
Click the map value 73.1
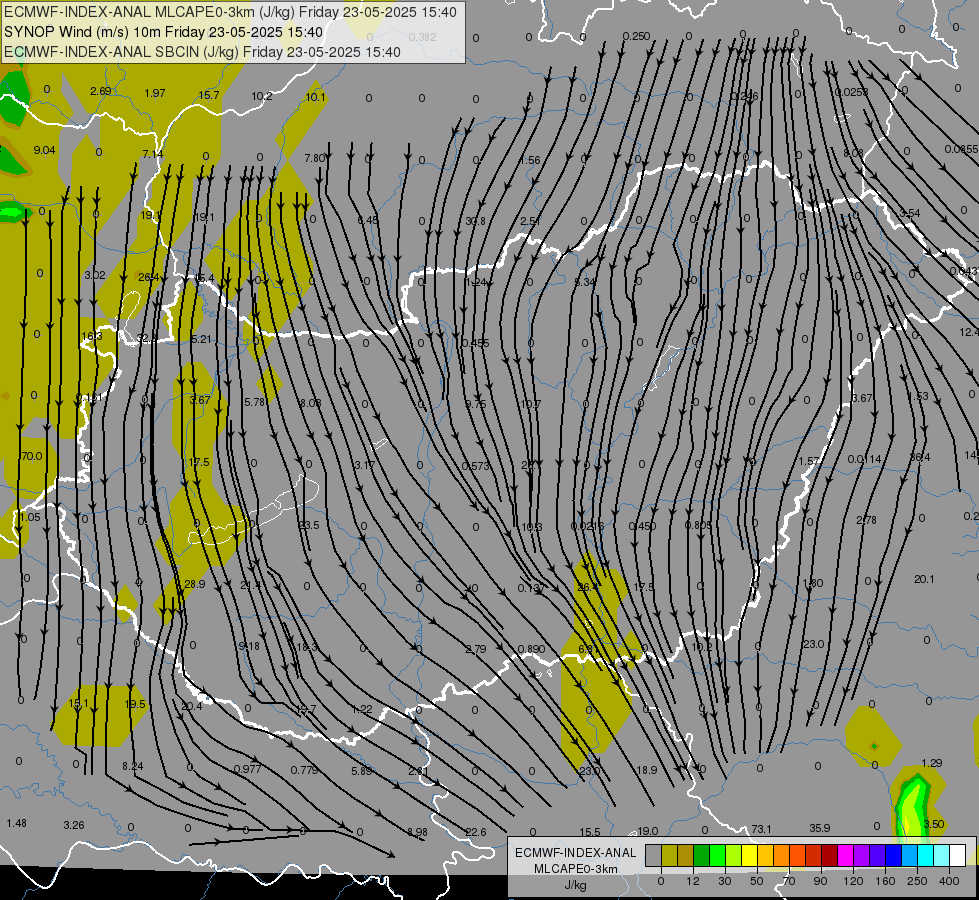pyautogui.click(x=762, y=829)
